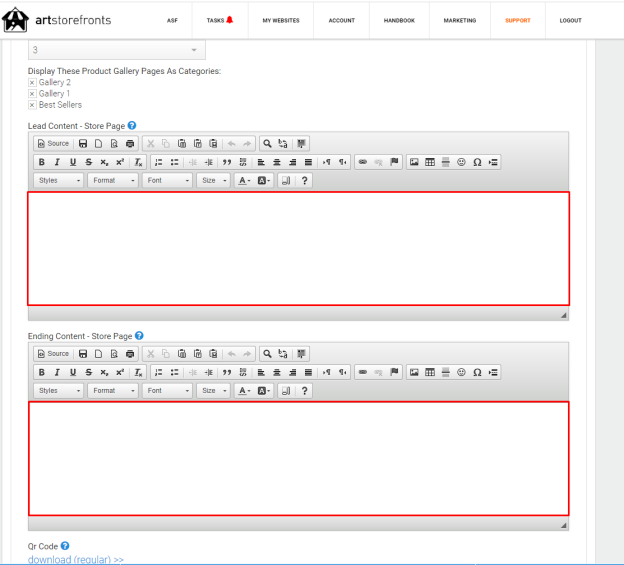This screenshot has width=624, height=565.
Task: Toggle the Gallery 1 checkbox
Action: click(32, 94)
